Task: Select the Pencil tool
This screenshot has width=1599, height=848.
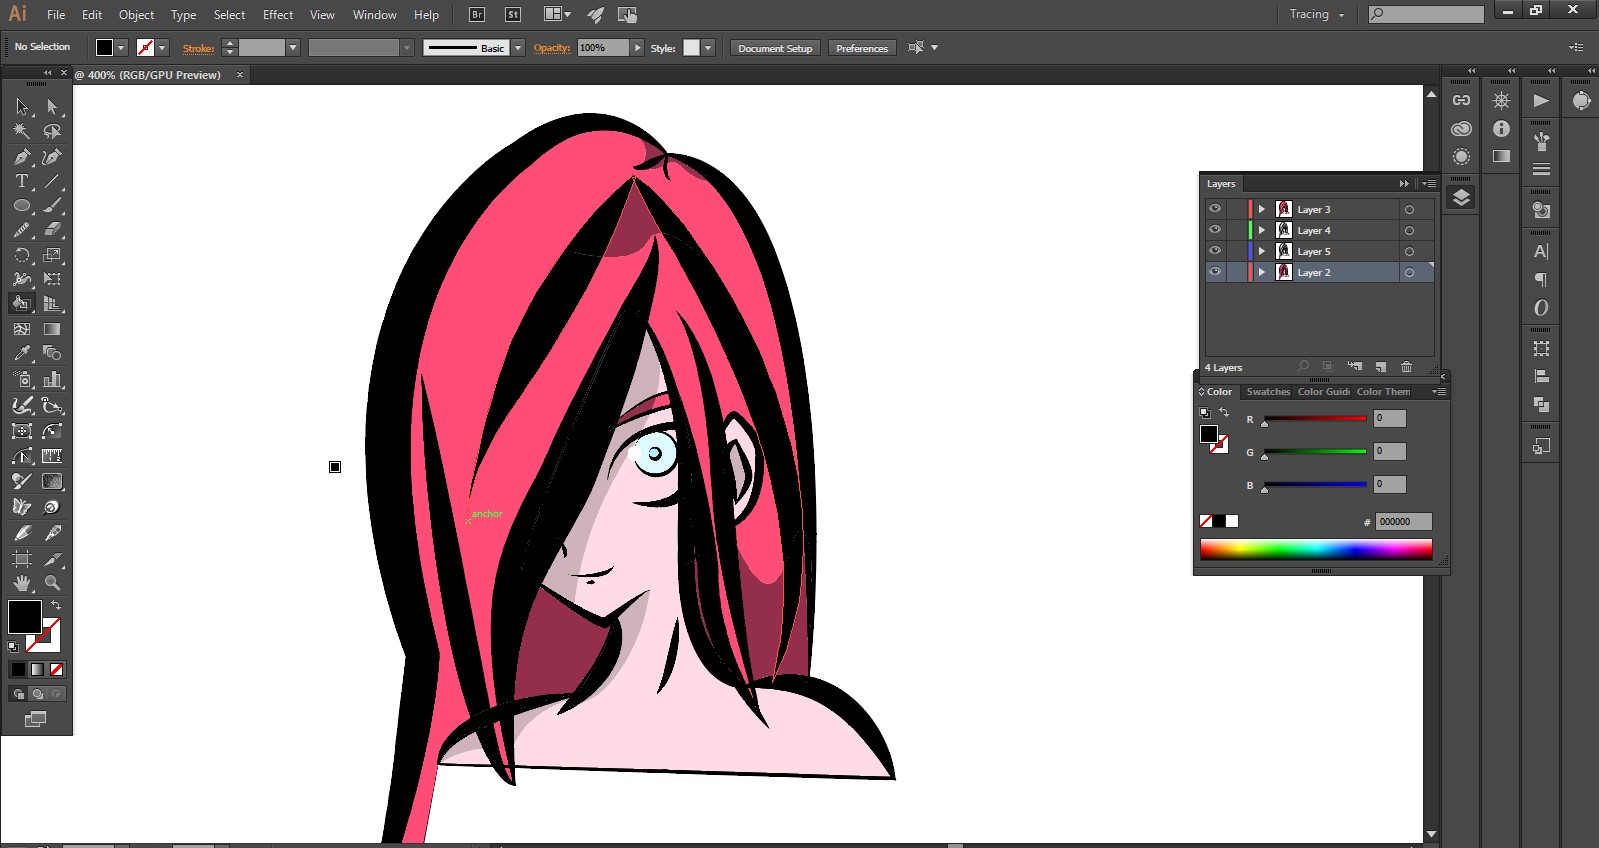Action: click(x=22, y=230)
